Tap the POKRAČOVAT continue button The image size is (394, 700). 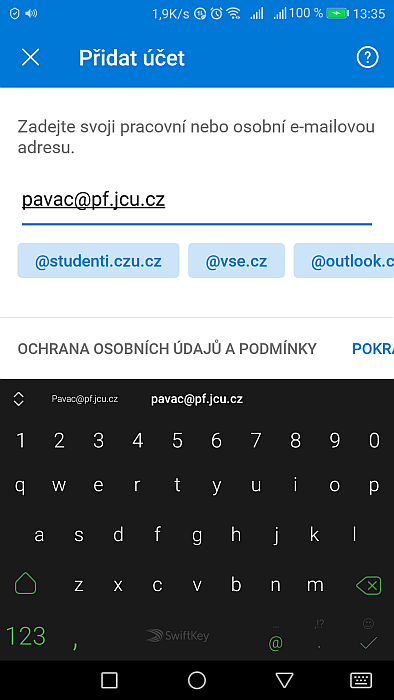click(x=373, y=349)
